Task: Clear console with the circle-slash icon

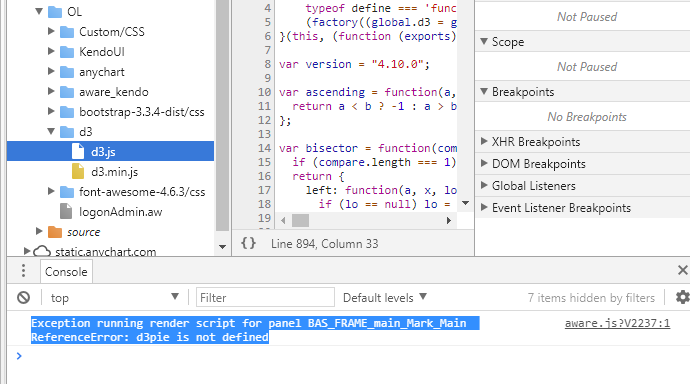Action: tap(24, 298)
